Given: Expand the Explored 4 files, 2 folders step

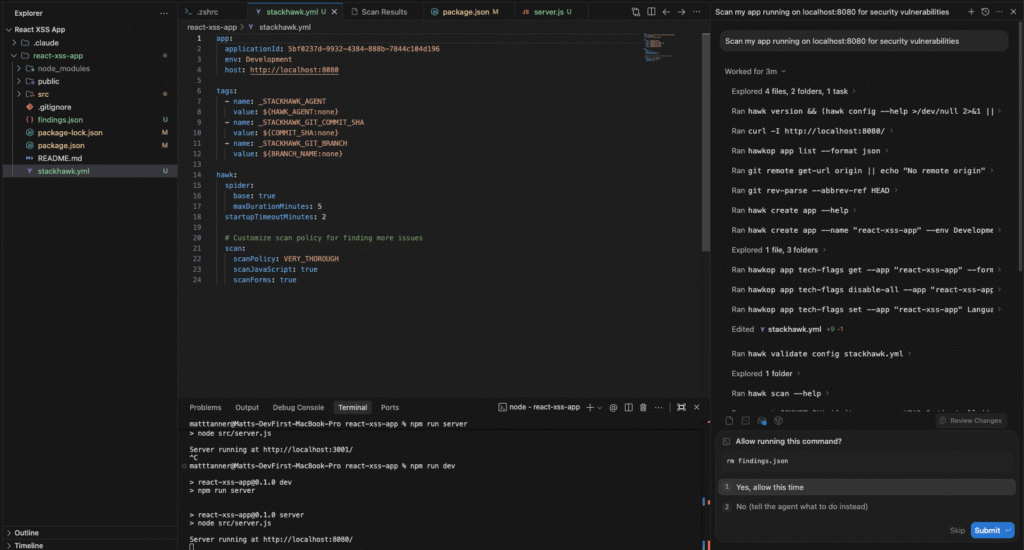Looking at the screenshot, I should [x=793, y=91].
